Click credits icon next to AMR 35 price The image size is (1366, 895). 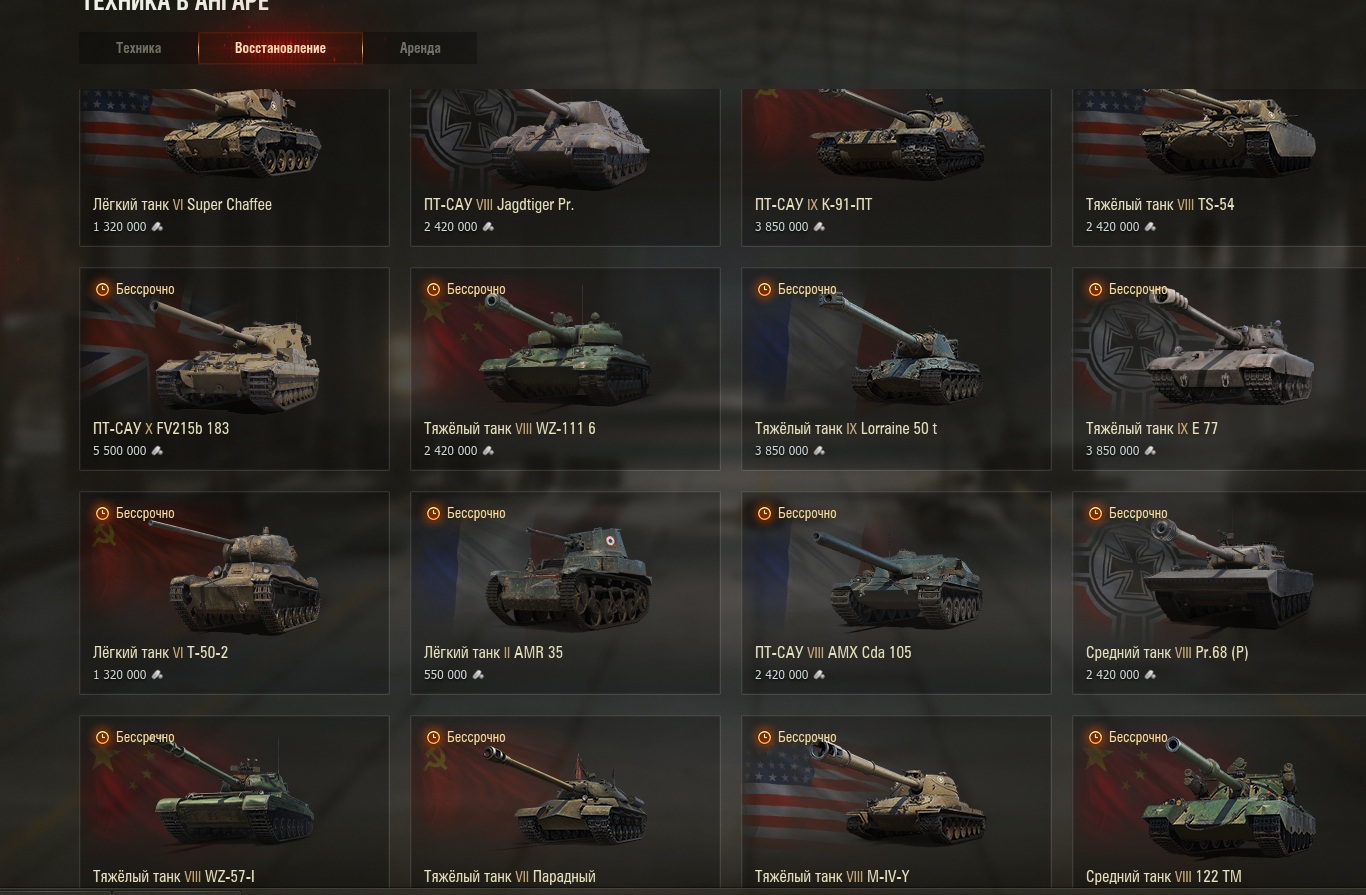point(478,675)
